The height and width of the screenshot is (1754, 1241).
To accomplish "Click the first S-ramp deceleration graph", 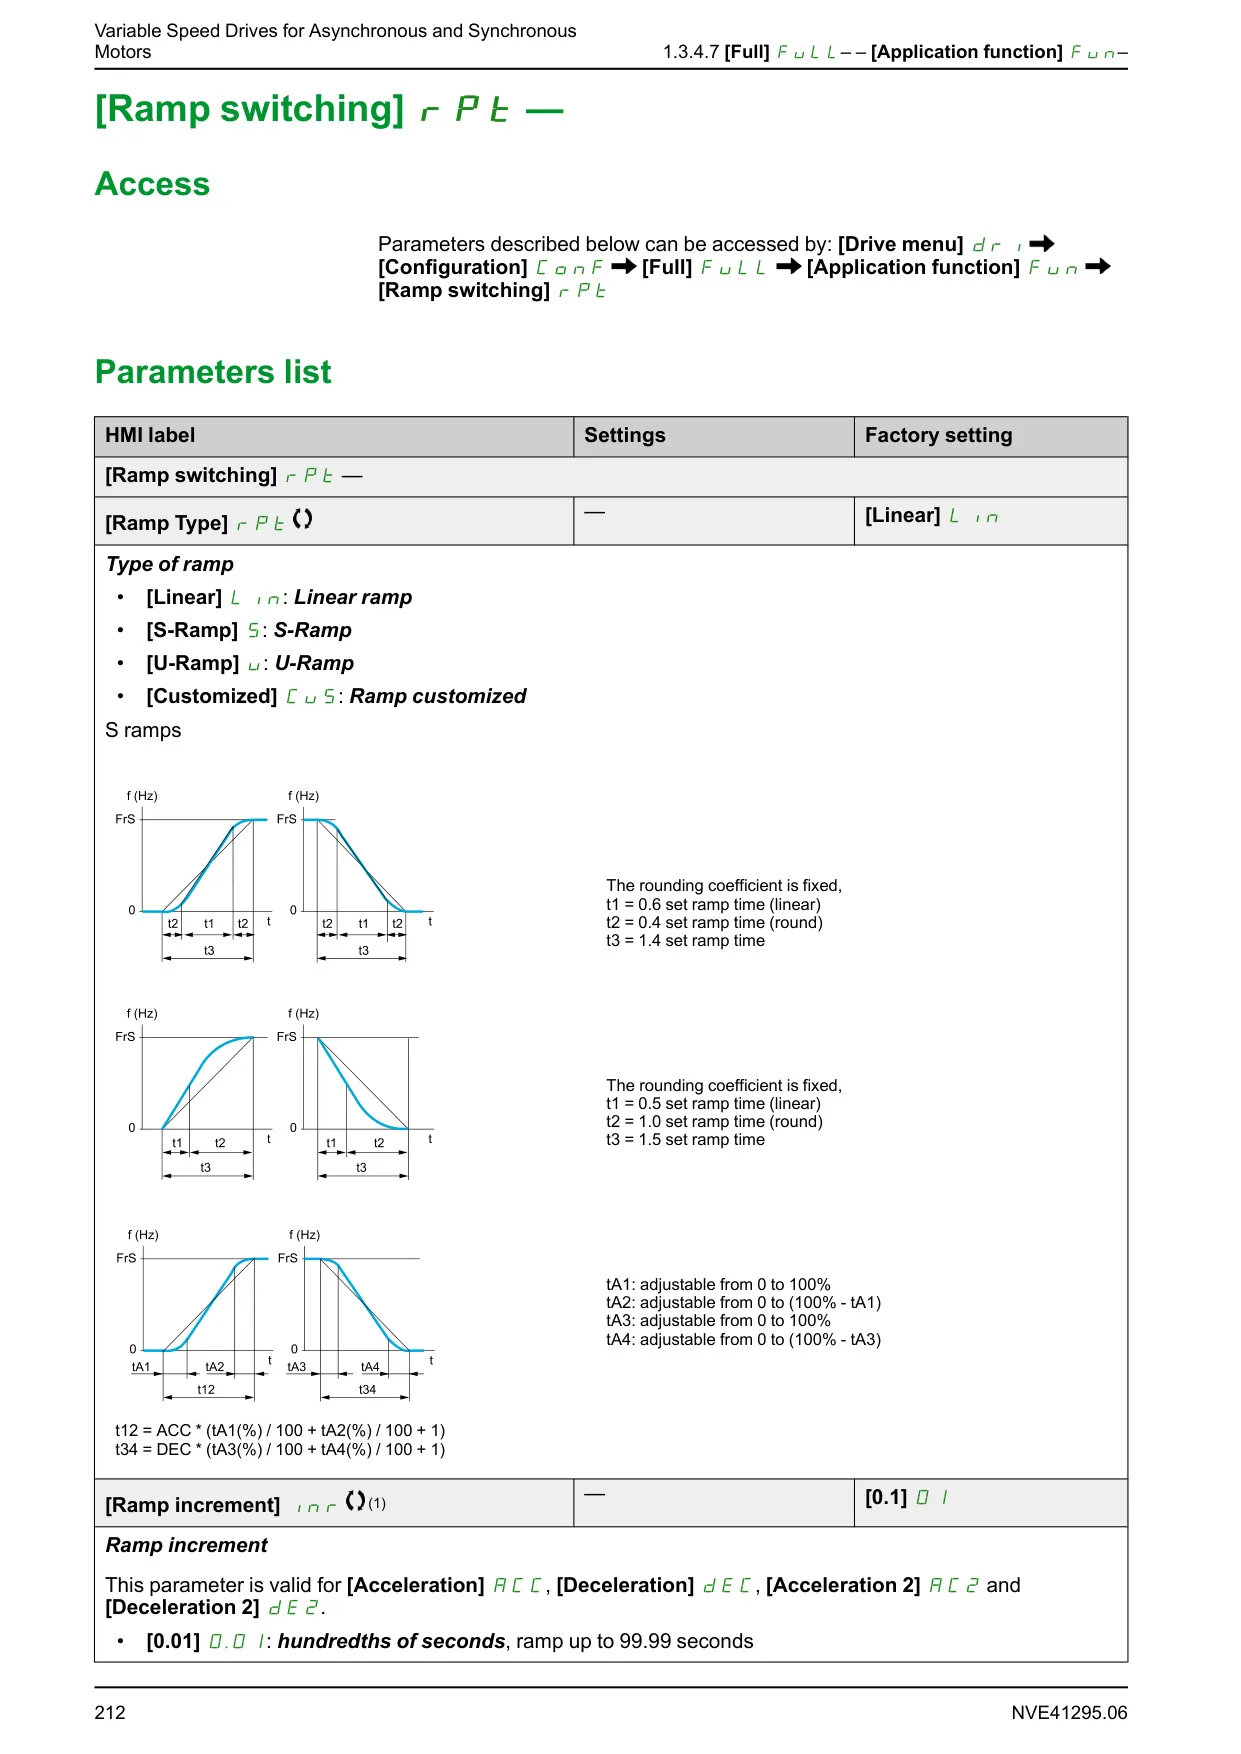I will click(357, 877).
